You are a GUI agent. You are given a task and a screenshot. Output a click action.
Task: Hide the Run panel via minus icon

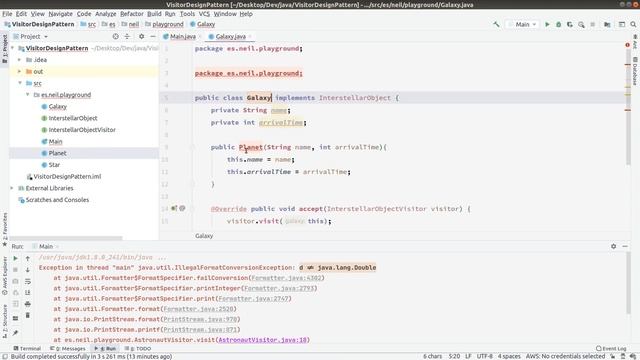pyautogui.click(x=625, y=246)
